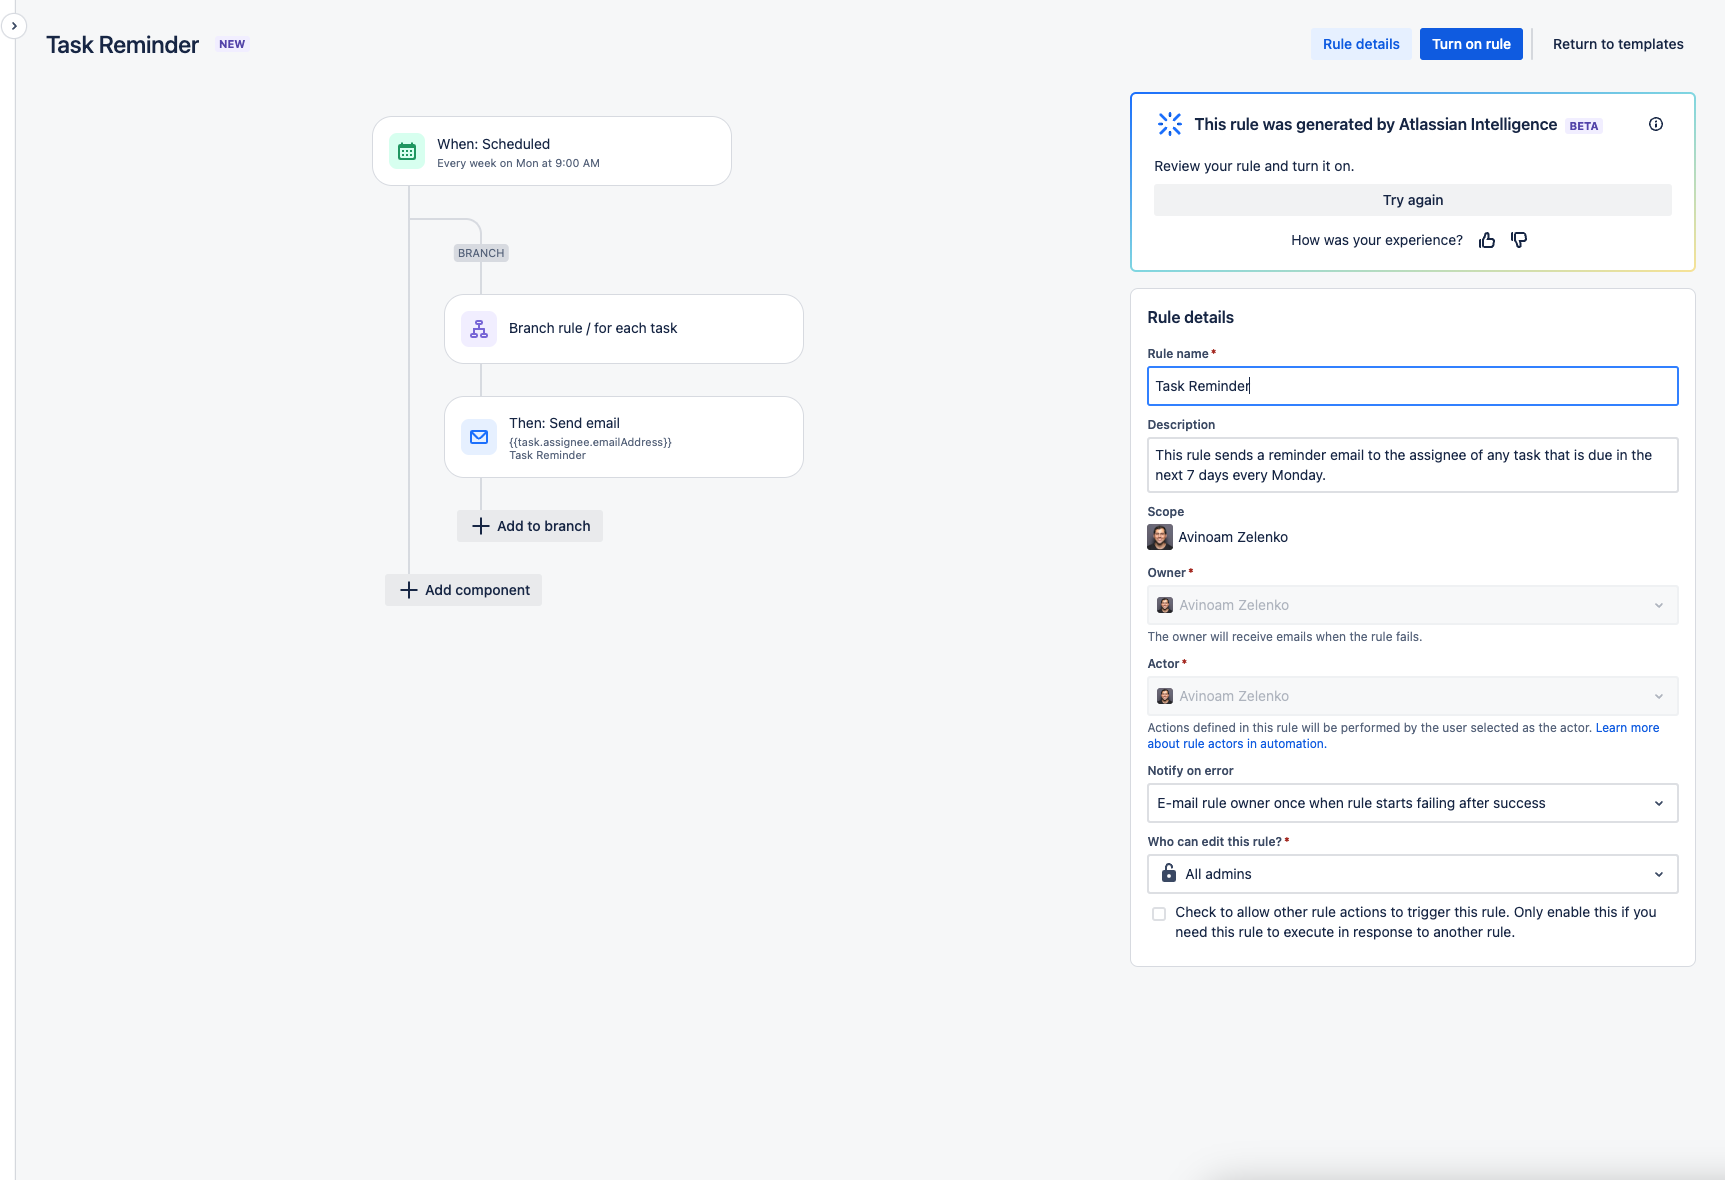Screen dimensions: 1725x1180
Task: Click the owner will receive emails helper text
Action: (x=1284, y=637)
